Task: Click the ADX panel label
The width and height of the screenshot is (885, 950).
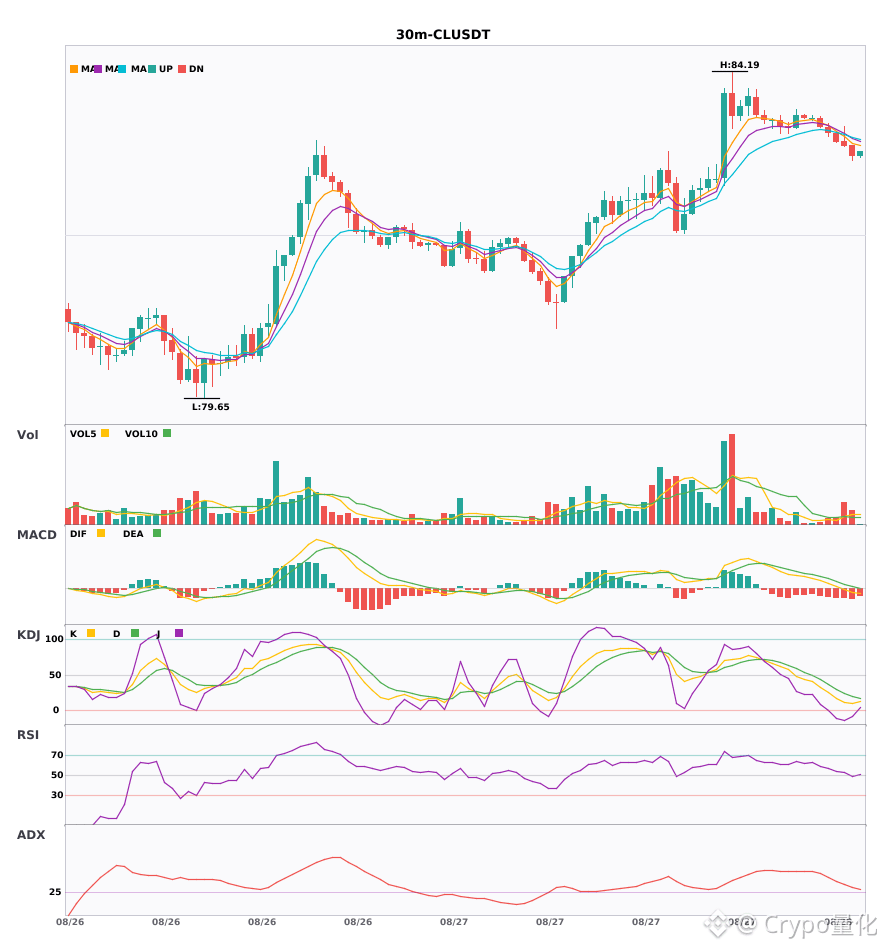Action: [x=31, y=834]
